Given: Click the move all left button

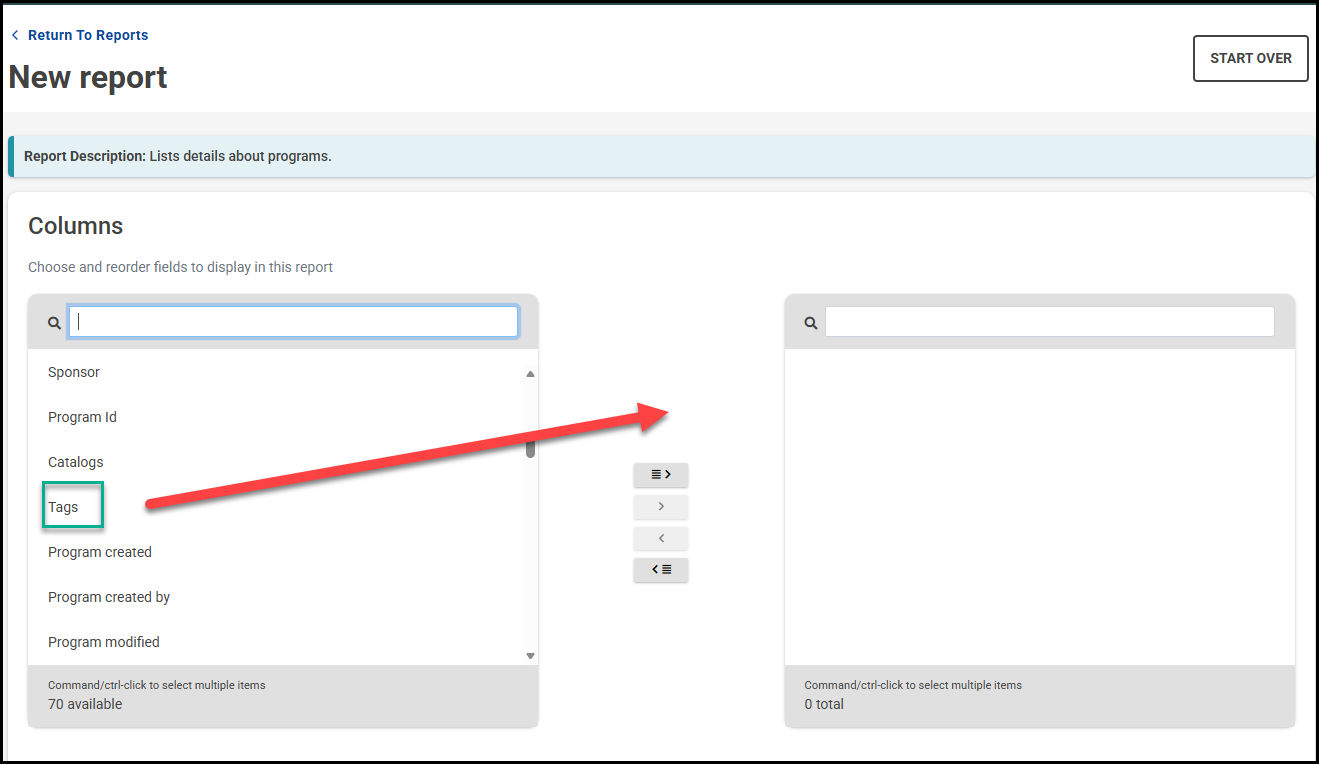Looking at the screenshot, I should pyautogui.click(x=660, y=570).
